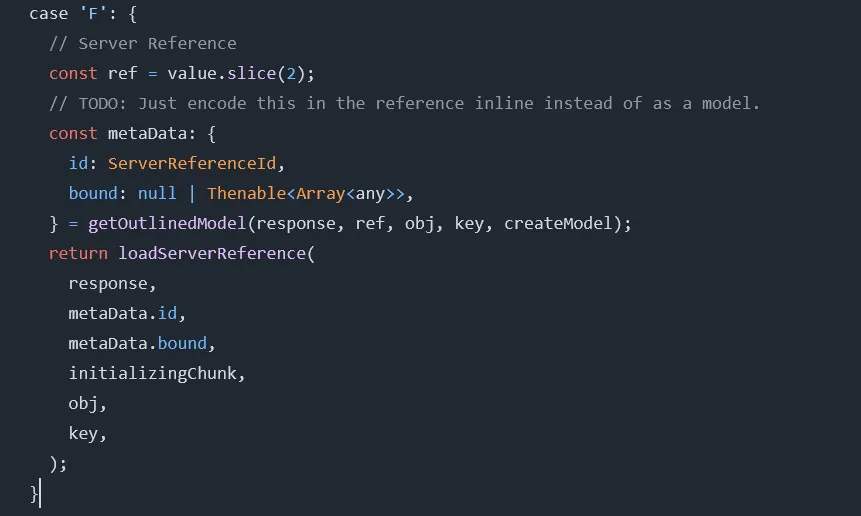Click the null keyword in bound type
The image size is (861, 516).
point(157,194)
